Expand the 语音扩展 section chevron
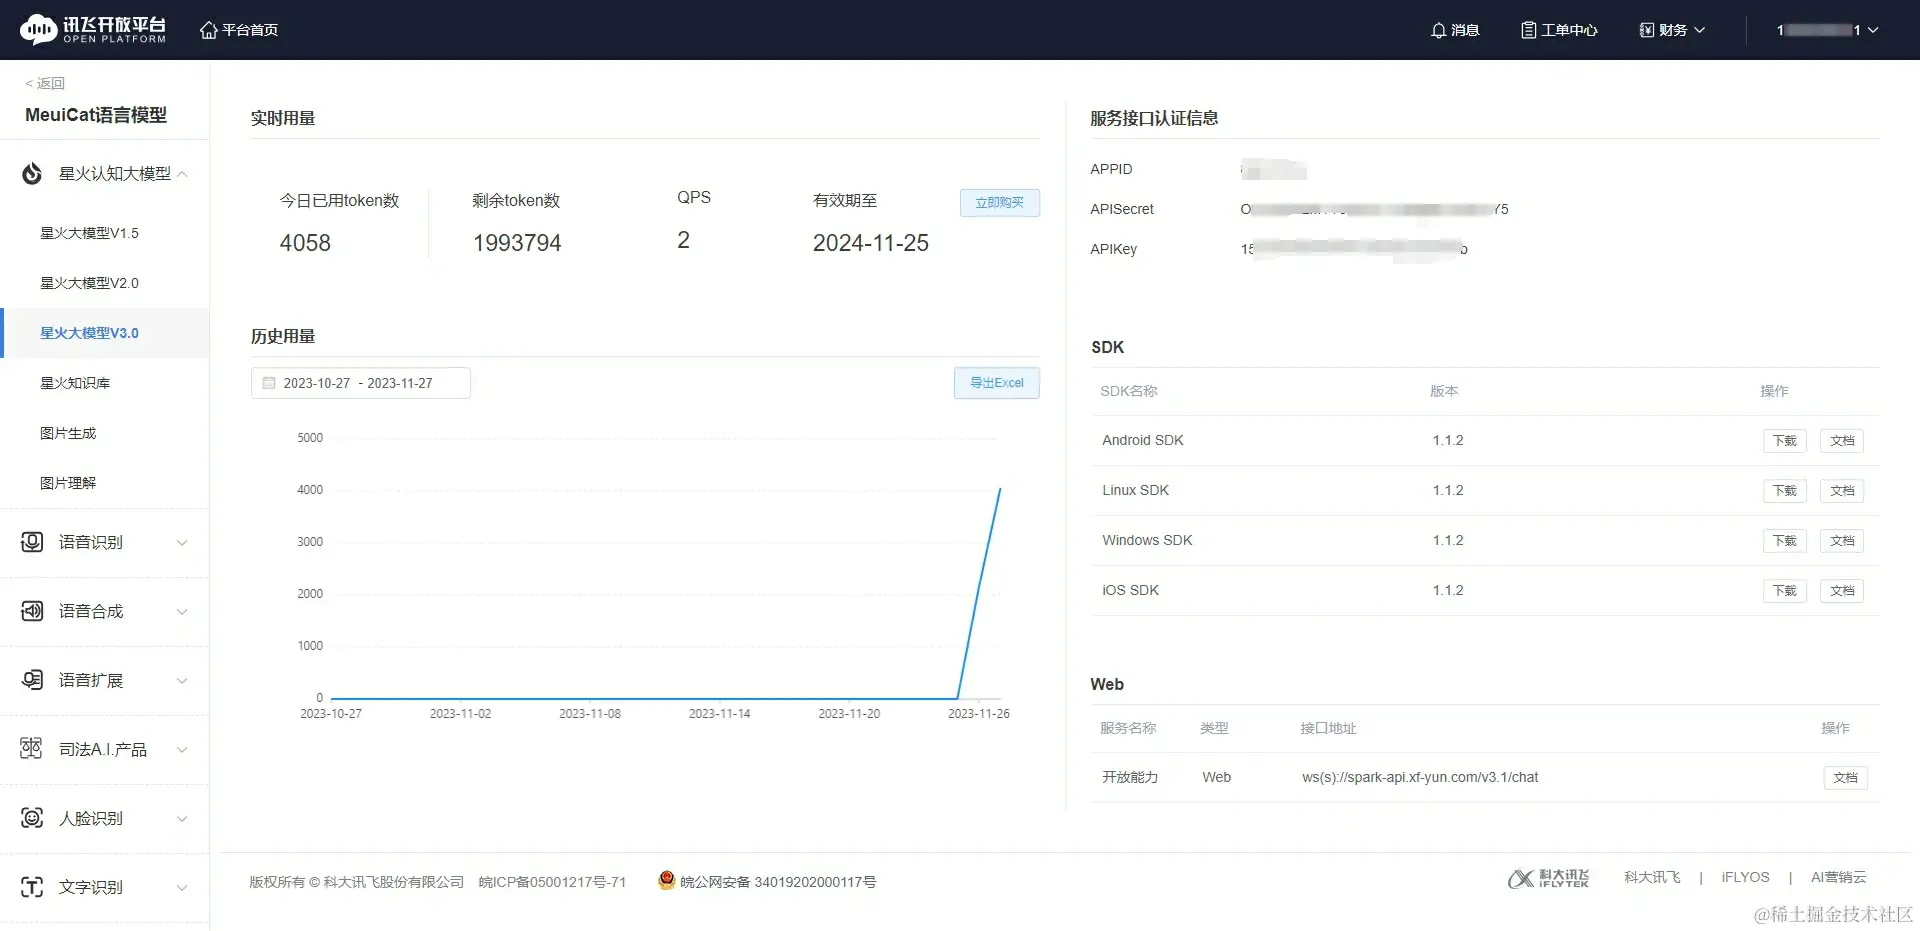This screenshot has height=931, width=1920. pyautogui.click(x=182, y=681)
